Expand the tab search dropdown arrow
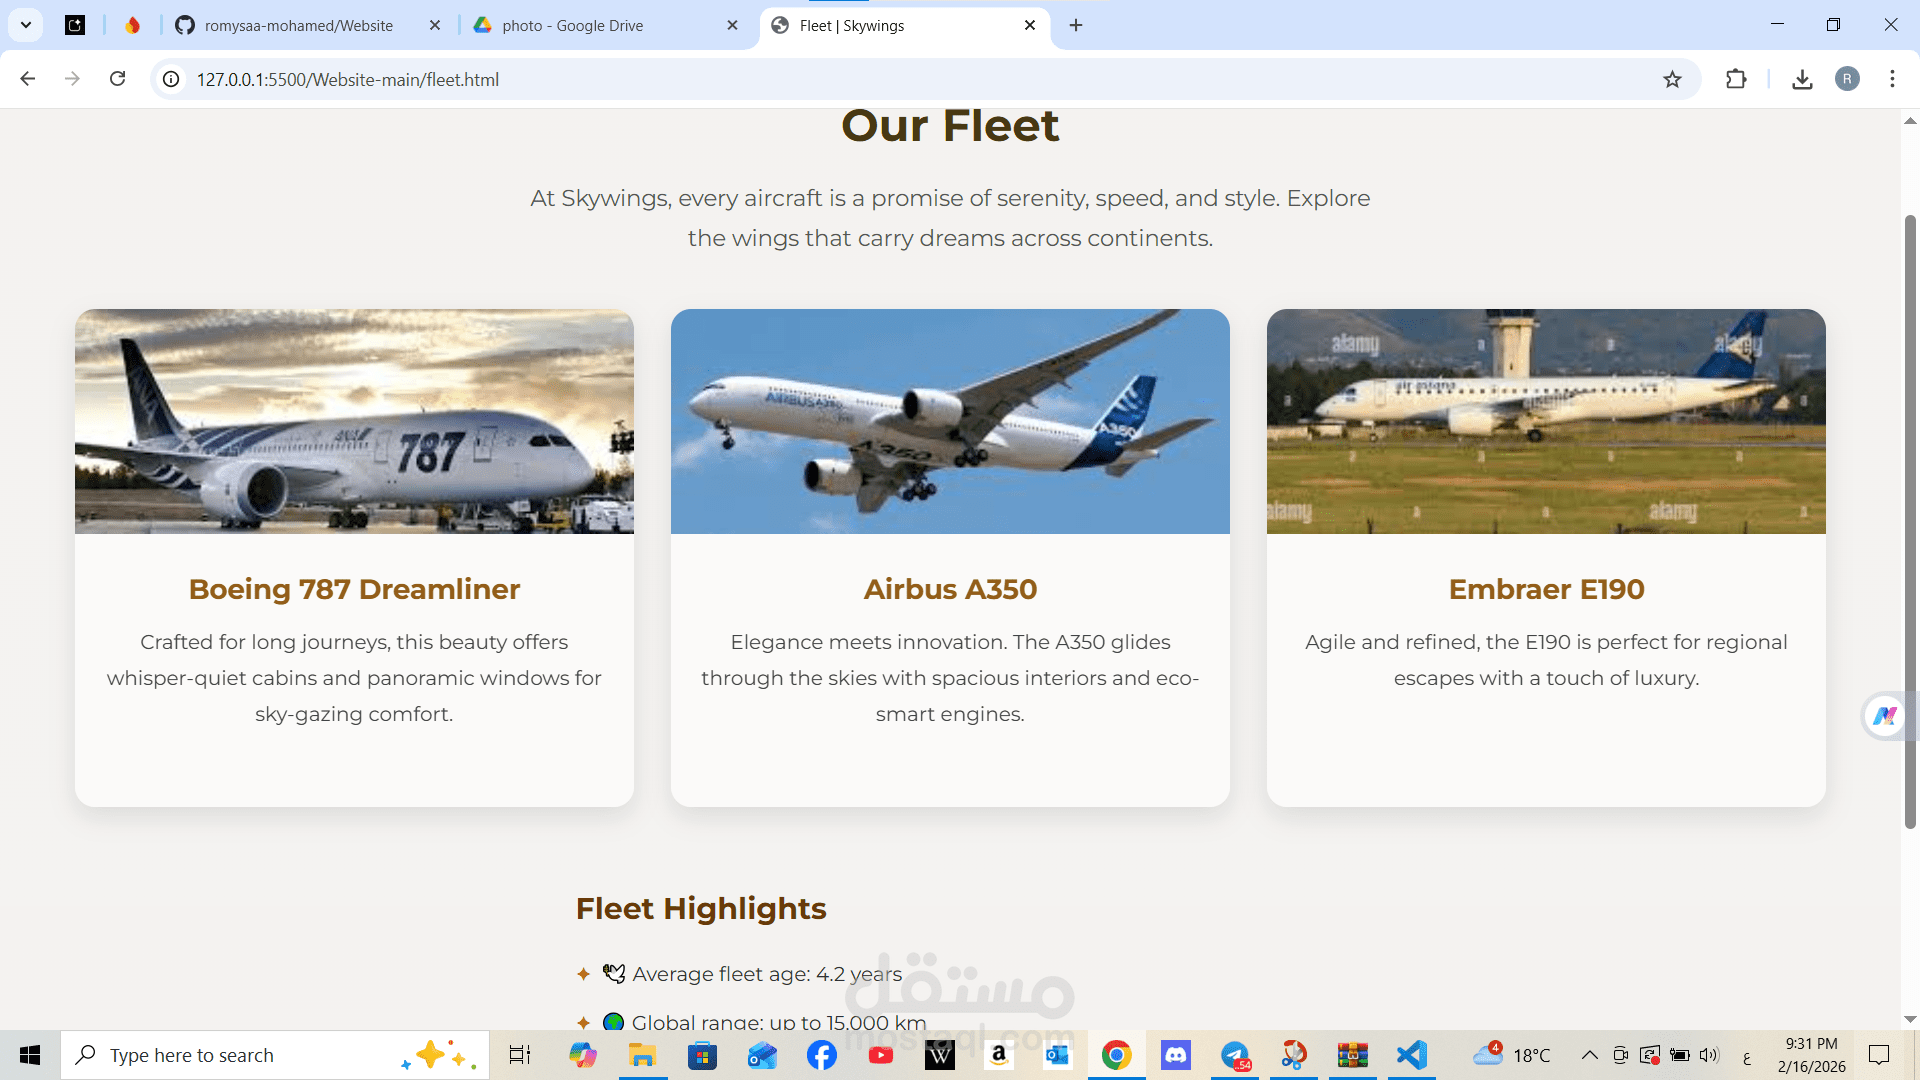The width and height of the screenshot is (1920, 1080). click(26, 25)
